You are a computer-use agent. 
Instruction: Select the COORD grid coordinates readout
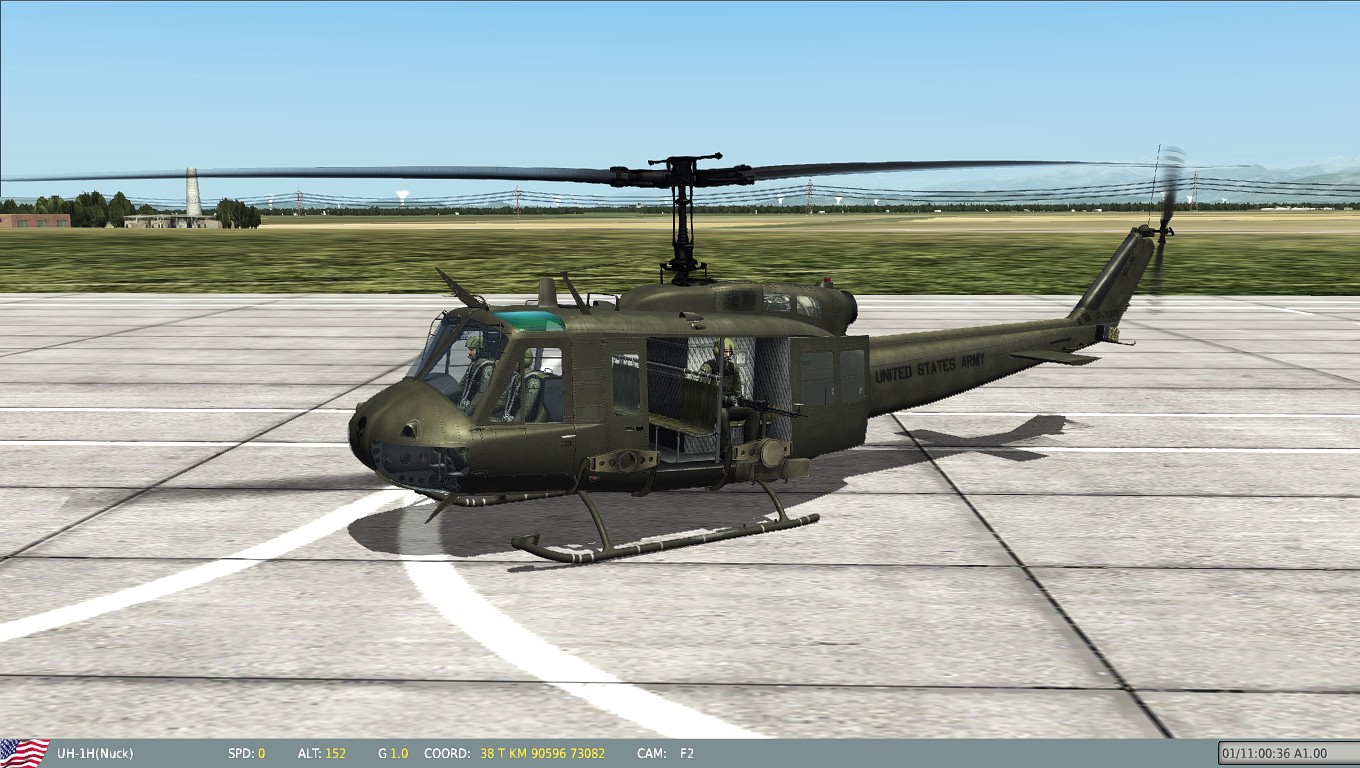(542, 753)
